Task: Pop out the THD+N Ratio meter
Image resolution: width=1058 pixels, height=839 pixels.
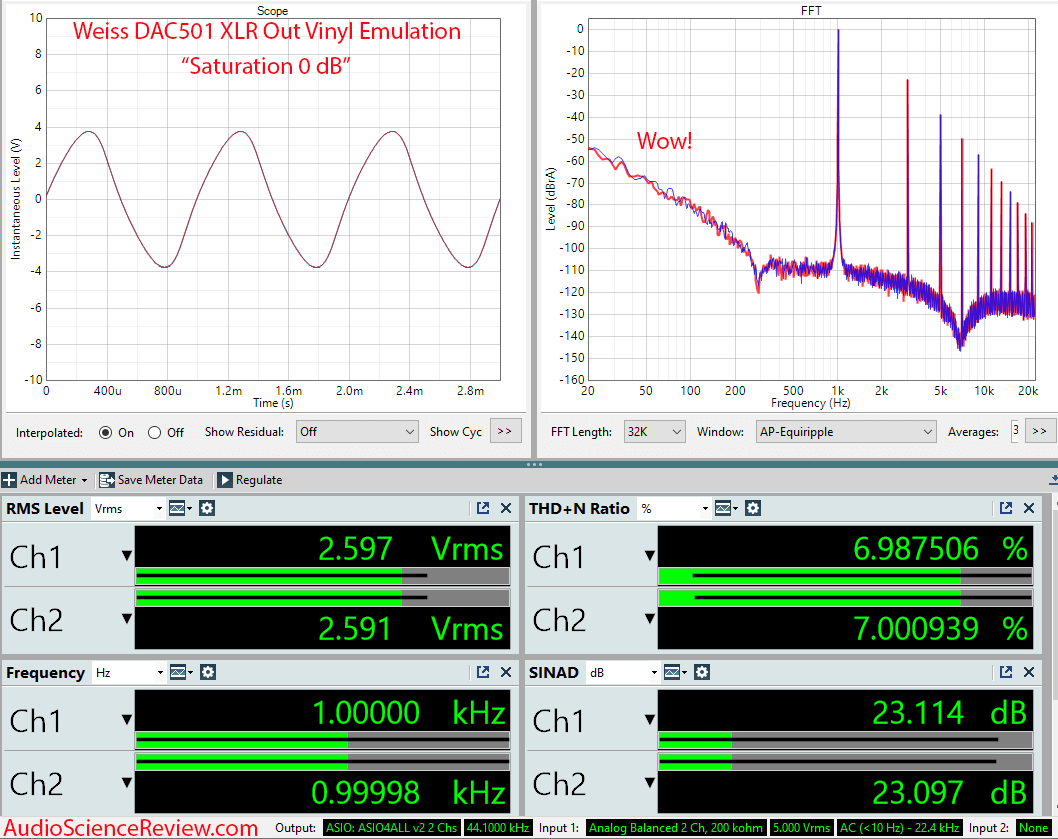Action: tap(1005, 508)
